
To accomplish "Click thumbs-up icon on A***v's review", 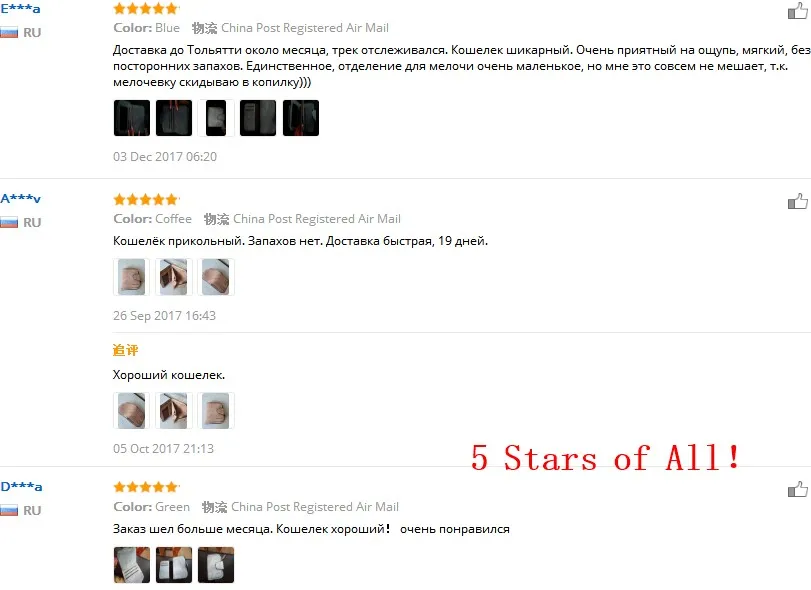I will [x=798, y=201].
